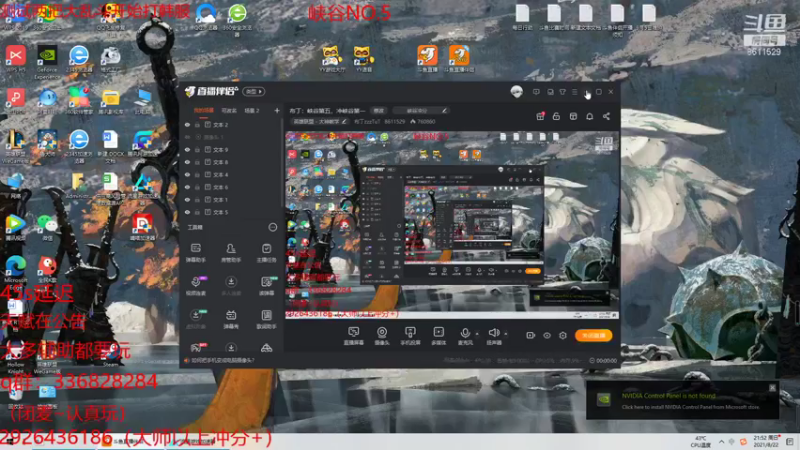Edit the 英雄联盟 category label
This screenshot has width=800, height=450.
click(319, 121)
